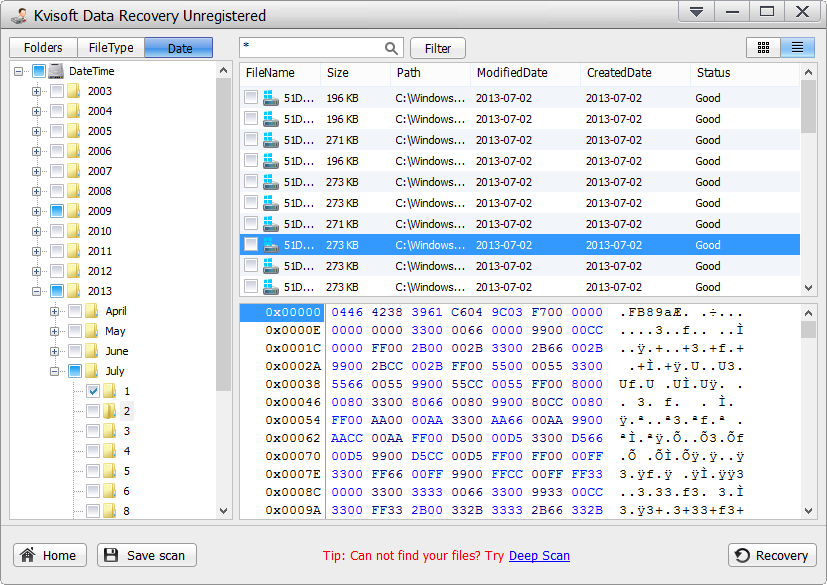
Task: Click the June folder icon
Action: (x=92, y=351)
